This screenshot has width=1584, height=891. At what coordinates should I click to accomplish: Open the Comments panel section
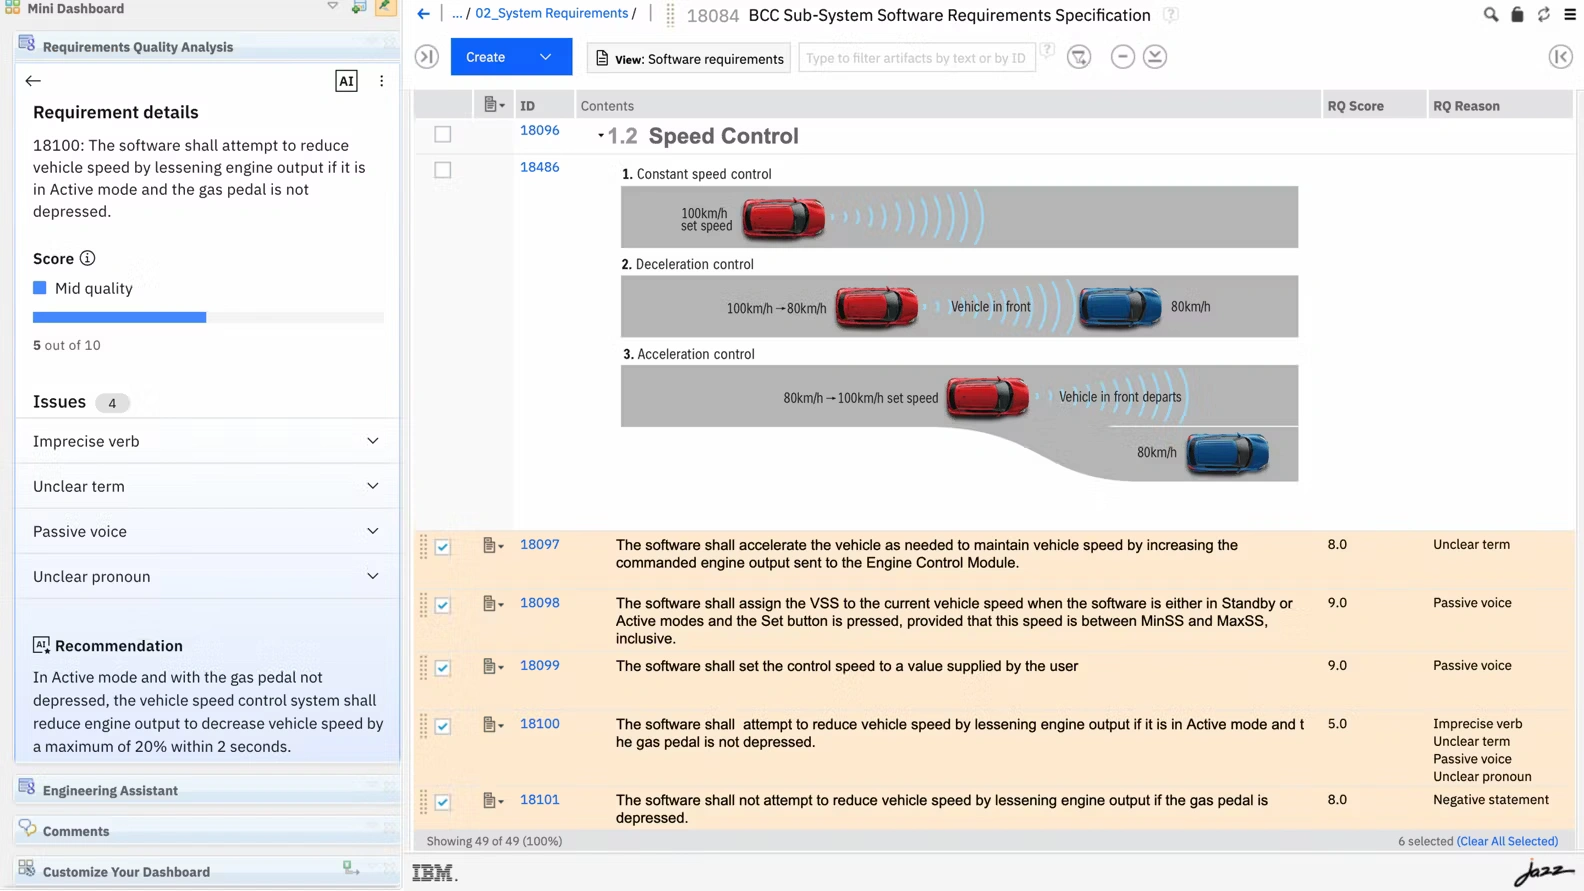click(x=76, y=831)
